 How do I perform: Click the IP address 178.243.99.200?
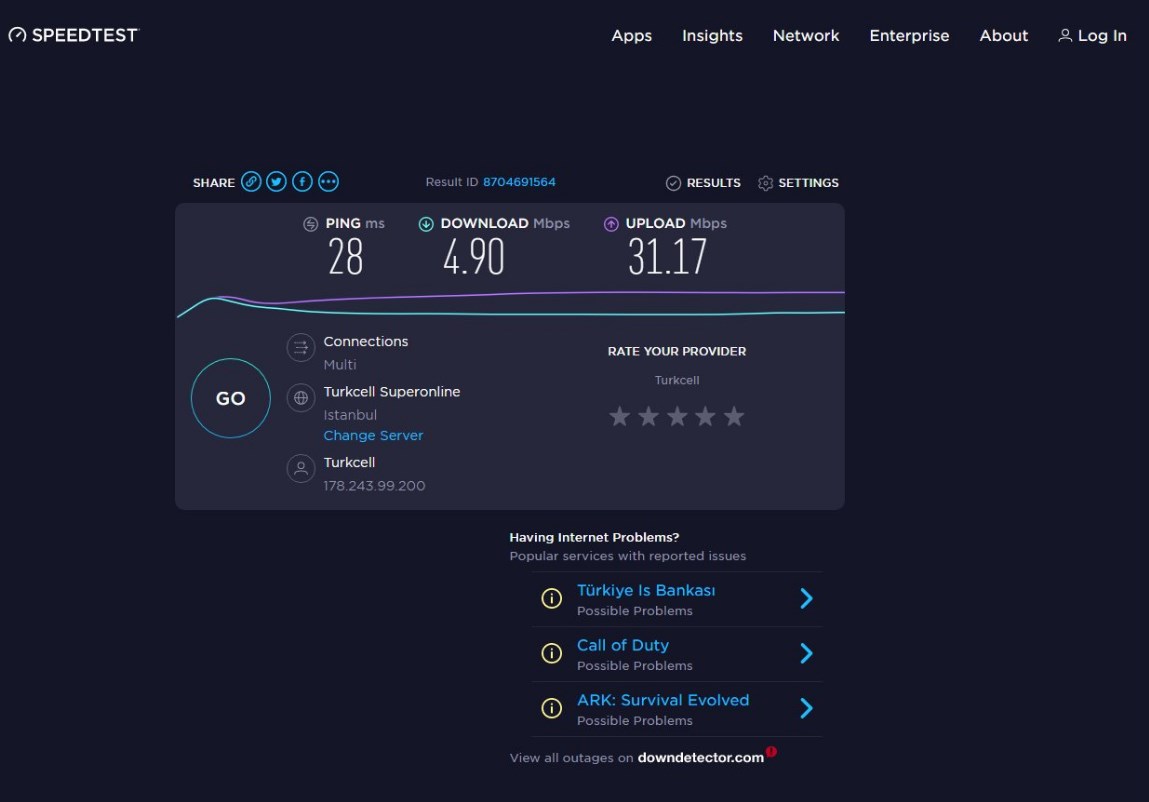pyautogui.click(x=374, y=485)
